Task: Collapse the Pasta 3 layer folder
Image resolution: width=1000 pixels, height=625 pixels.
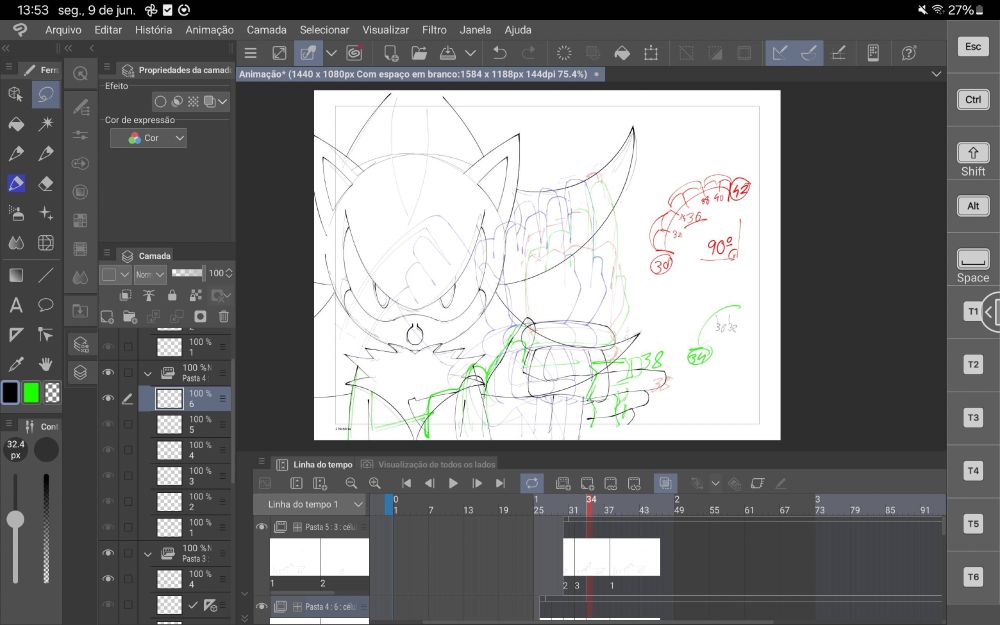Action: (x=148, y=554)
